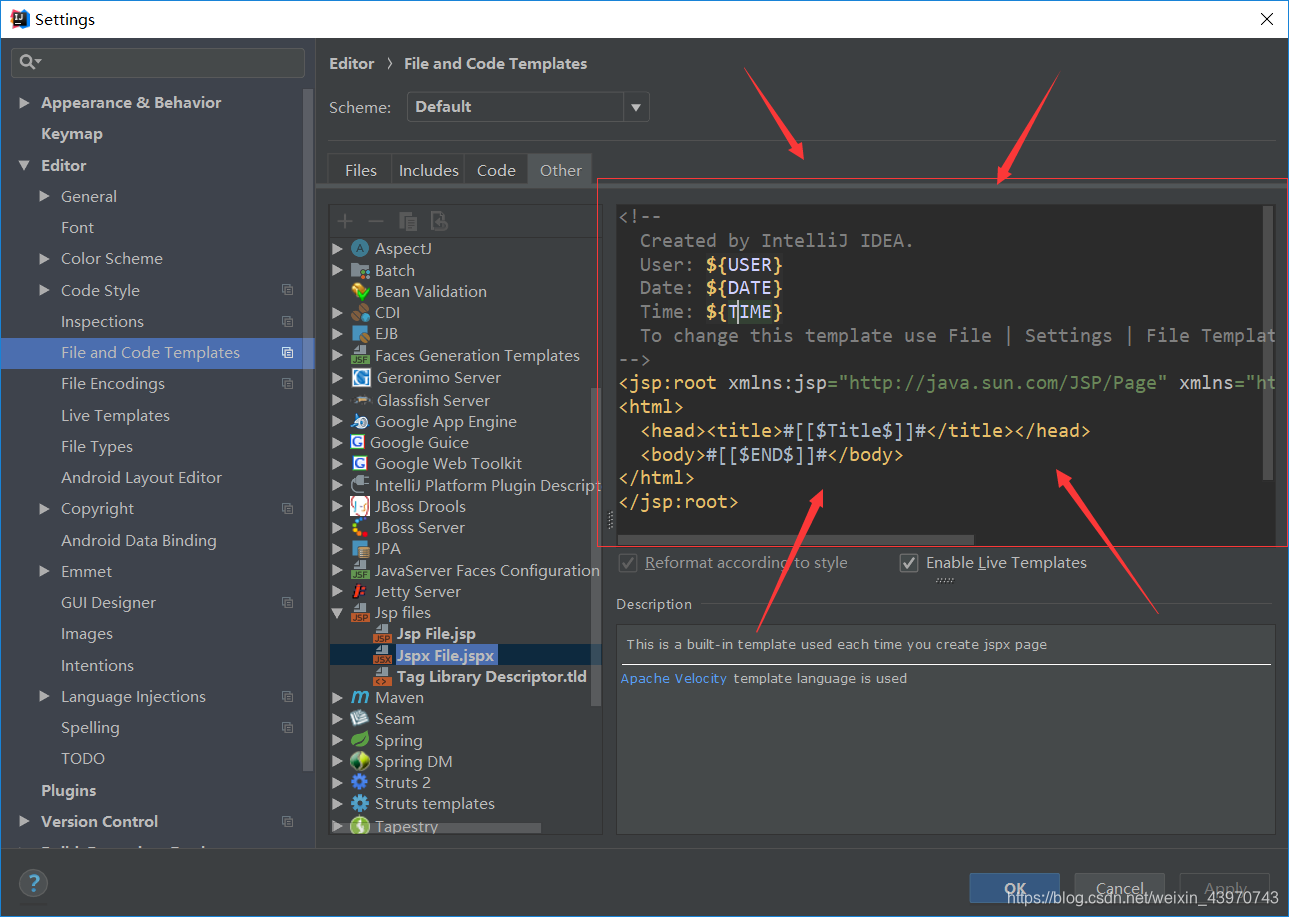Viewport: 1289px width, 917px height.
Task: Click the Jetty Server icon
Action: pyautogui.click(x=360, y=591)
